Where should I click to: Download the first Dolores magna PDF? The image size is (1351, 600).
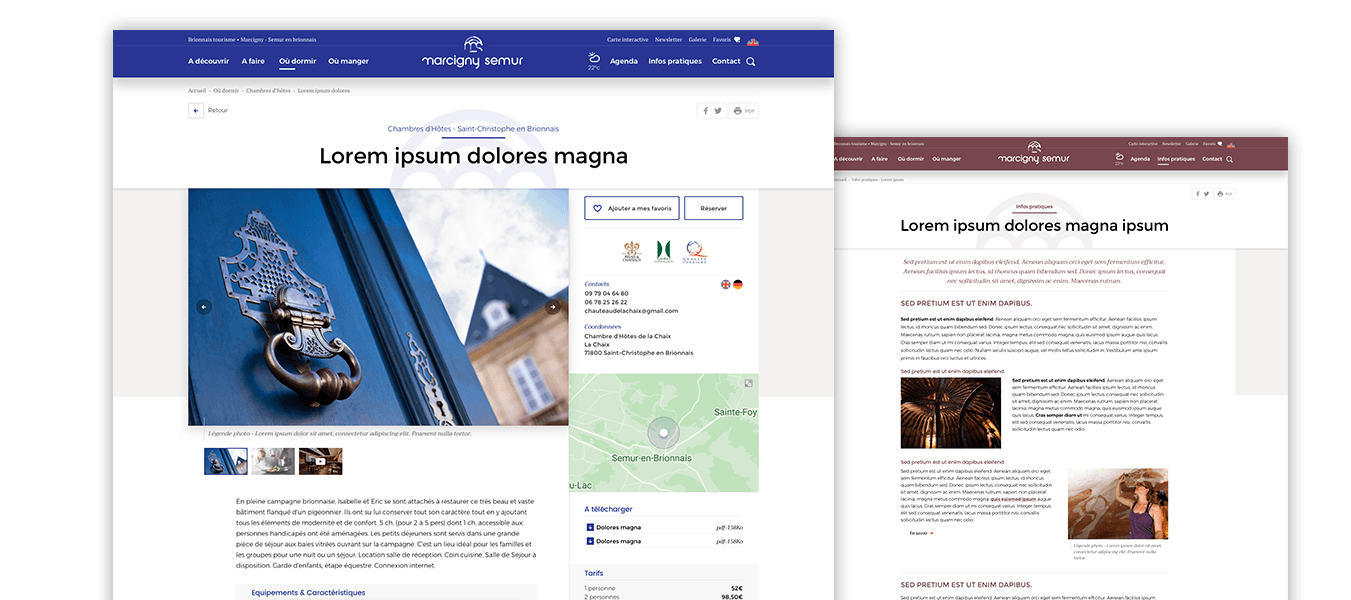pos(616,527)
